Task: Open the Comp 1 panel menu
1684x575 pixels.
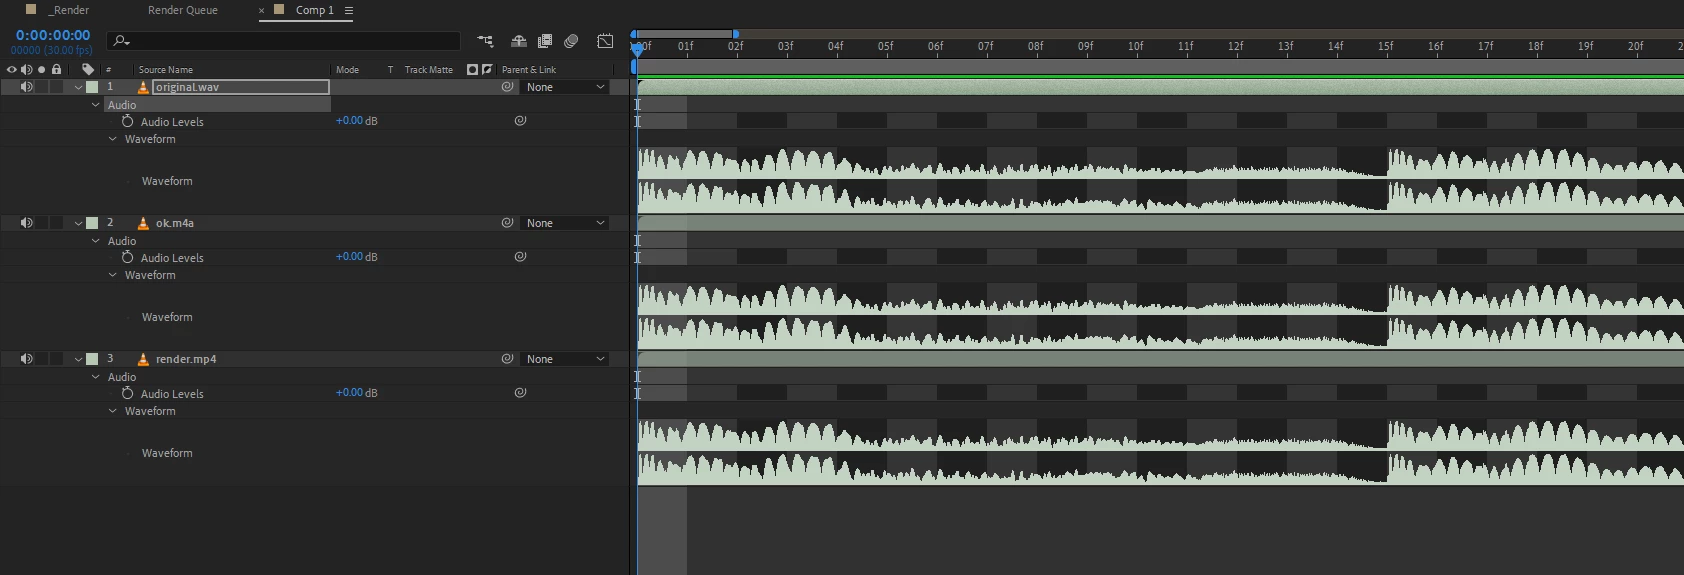Action: 349,10
